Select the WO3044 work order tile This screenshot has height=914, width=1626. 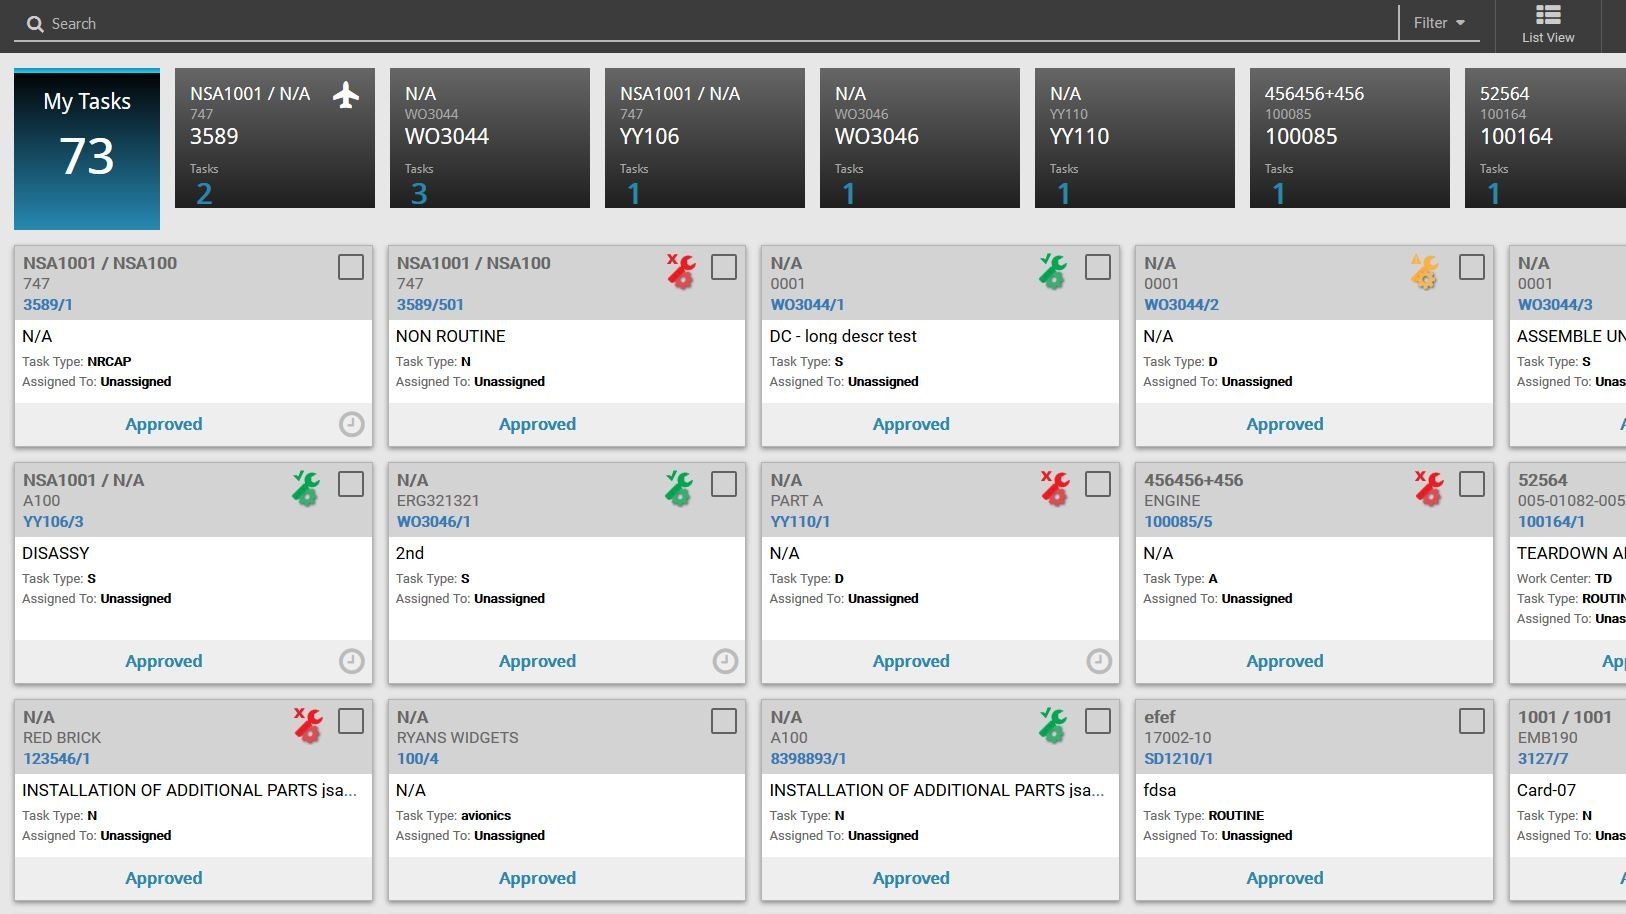(489, 138)
